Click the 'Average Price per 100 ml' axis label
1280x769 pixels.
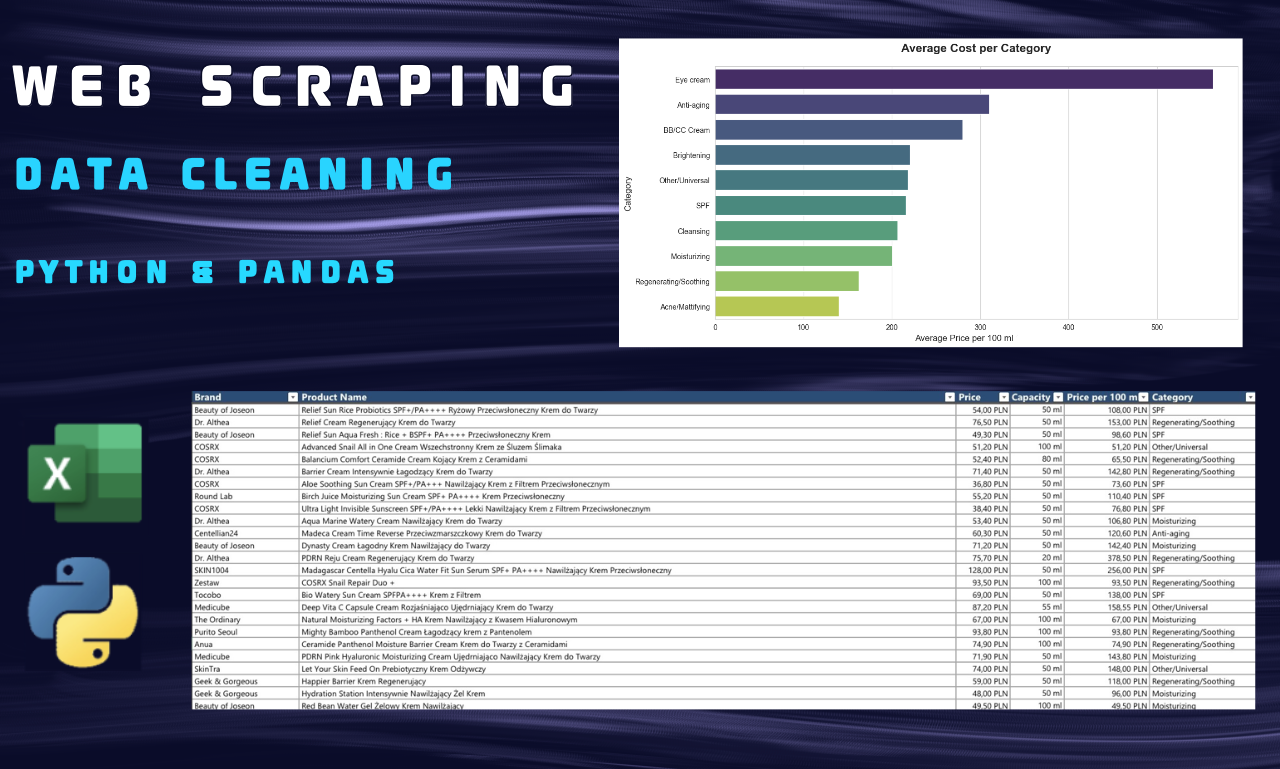964,338
